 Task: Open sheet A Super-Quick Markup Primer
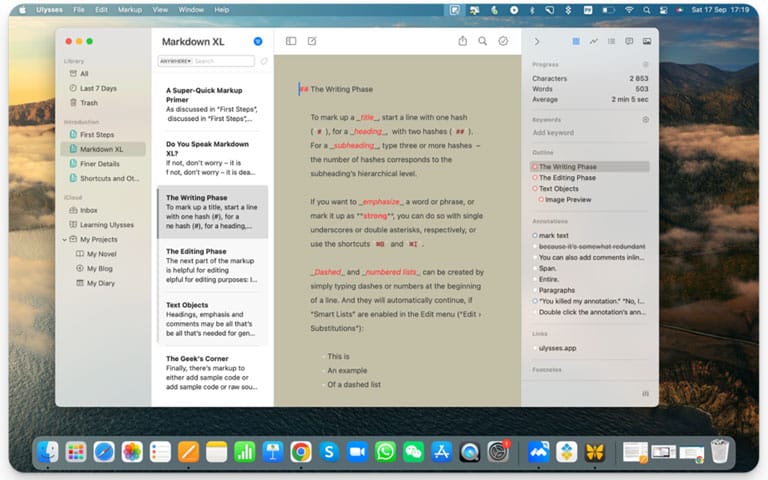(213, 104)
